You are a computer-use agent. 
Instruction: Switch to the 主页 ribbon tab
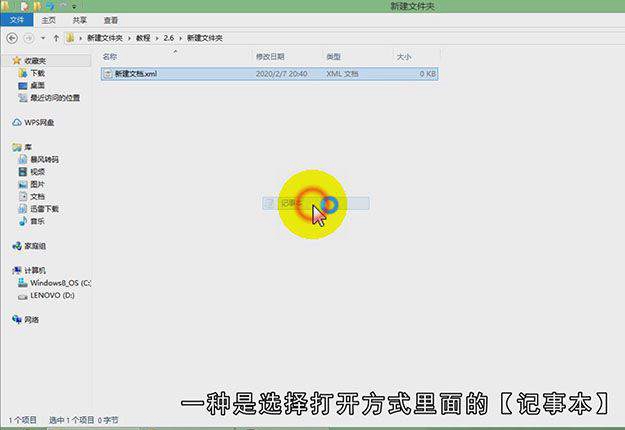49,20
